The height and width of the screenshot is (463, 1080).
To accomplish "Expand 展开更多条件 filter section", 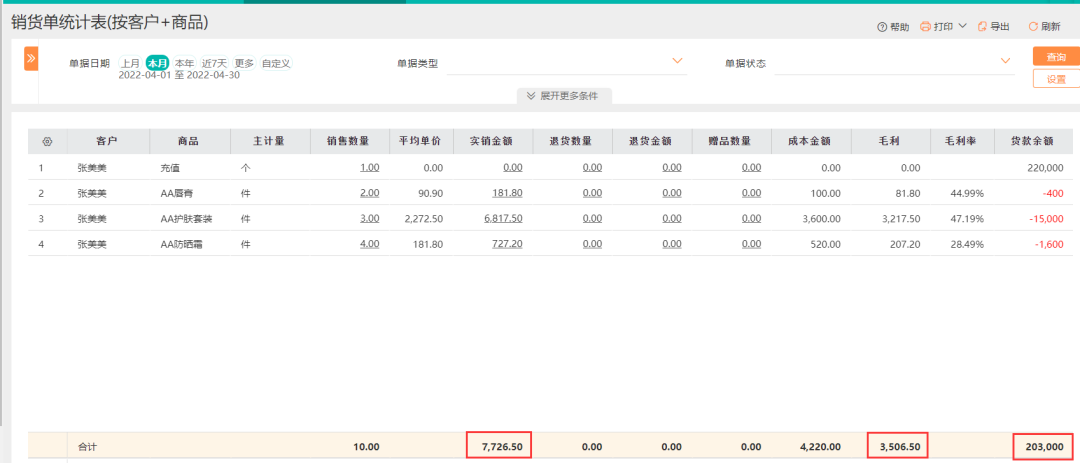I will (x=565, y=96).
